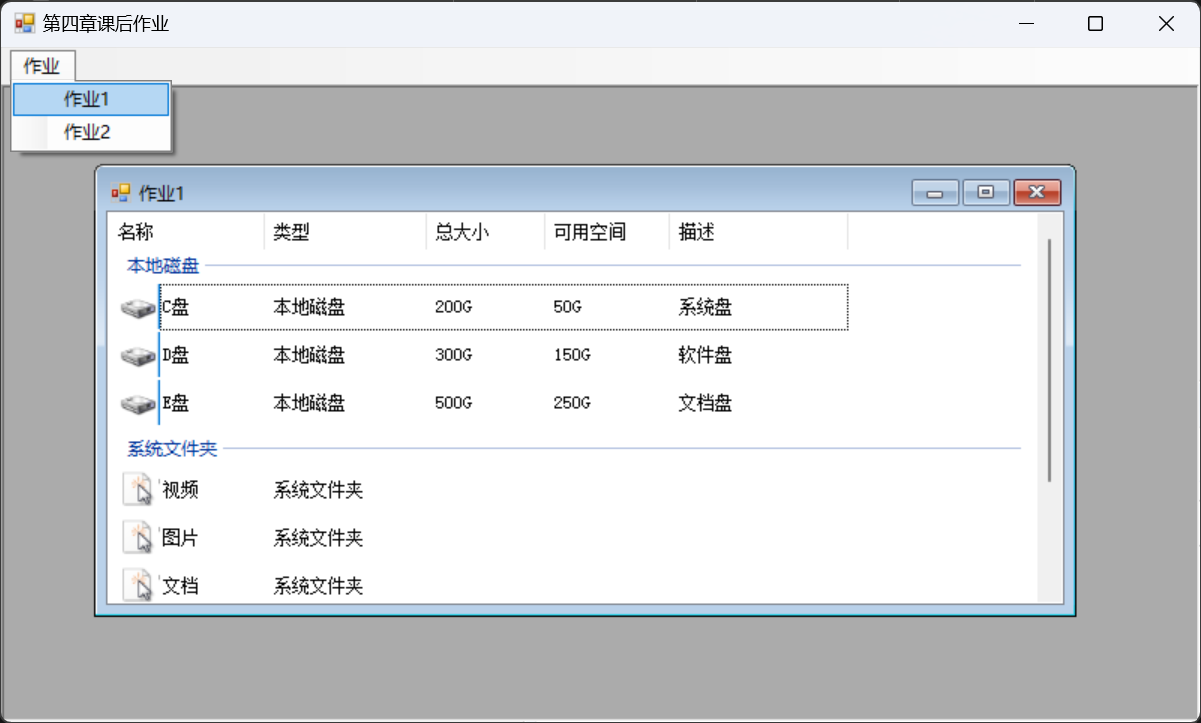Click the C盘 drive icon
This screenshot has width=1201, height=723.
(138, 308)
